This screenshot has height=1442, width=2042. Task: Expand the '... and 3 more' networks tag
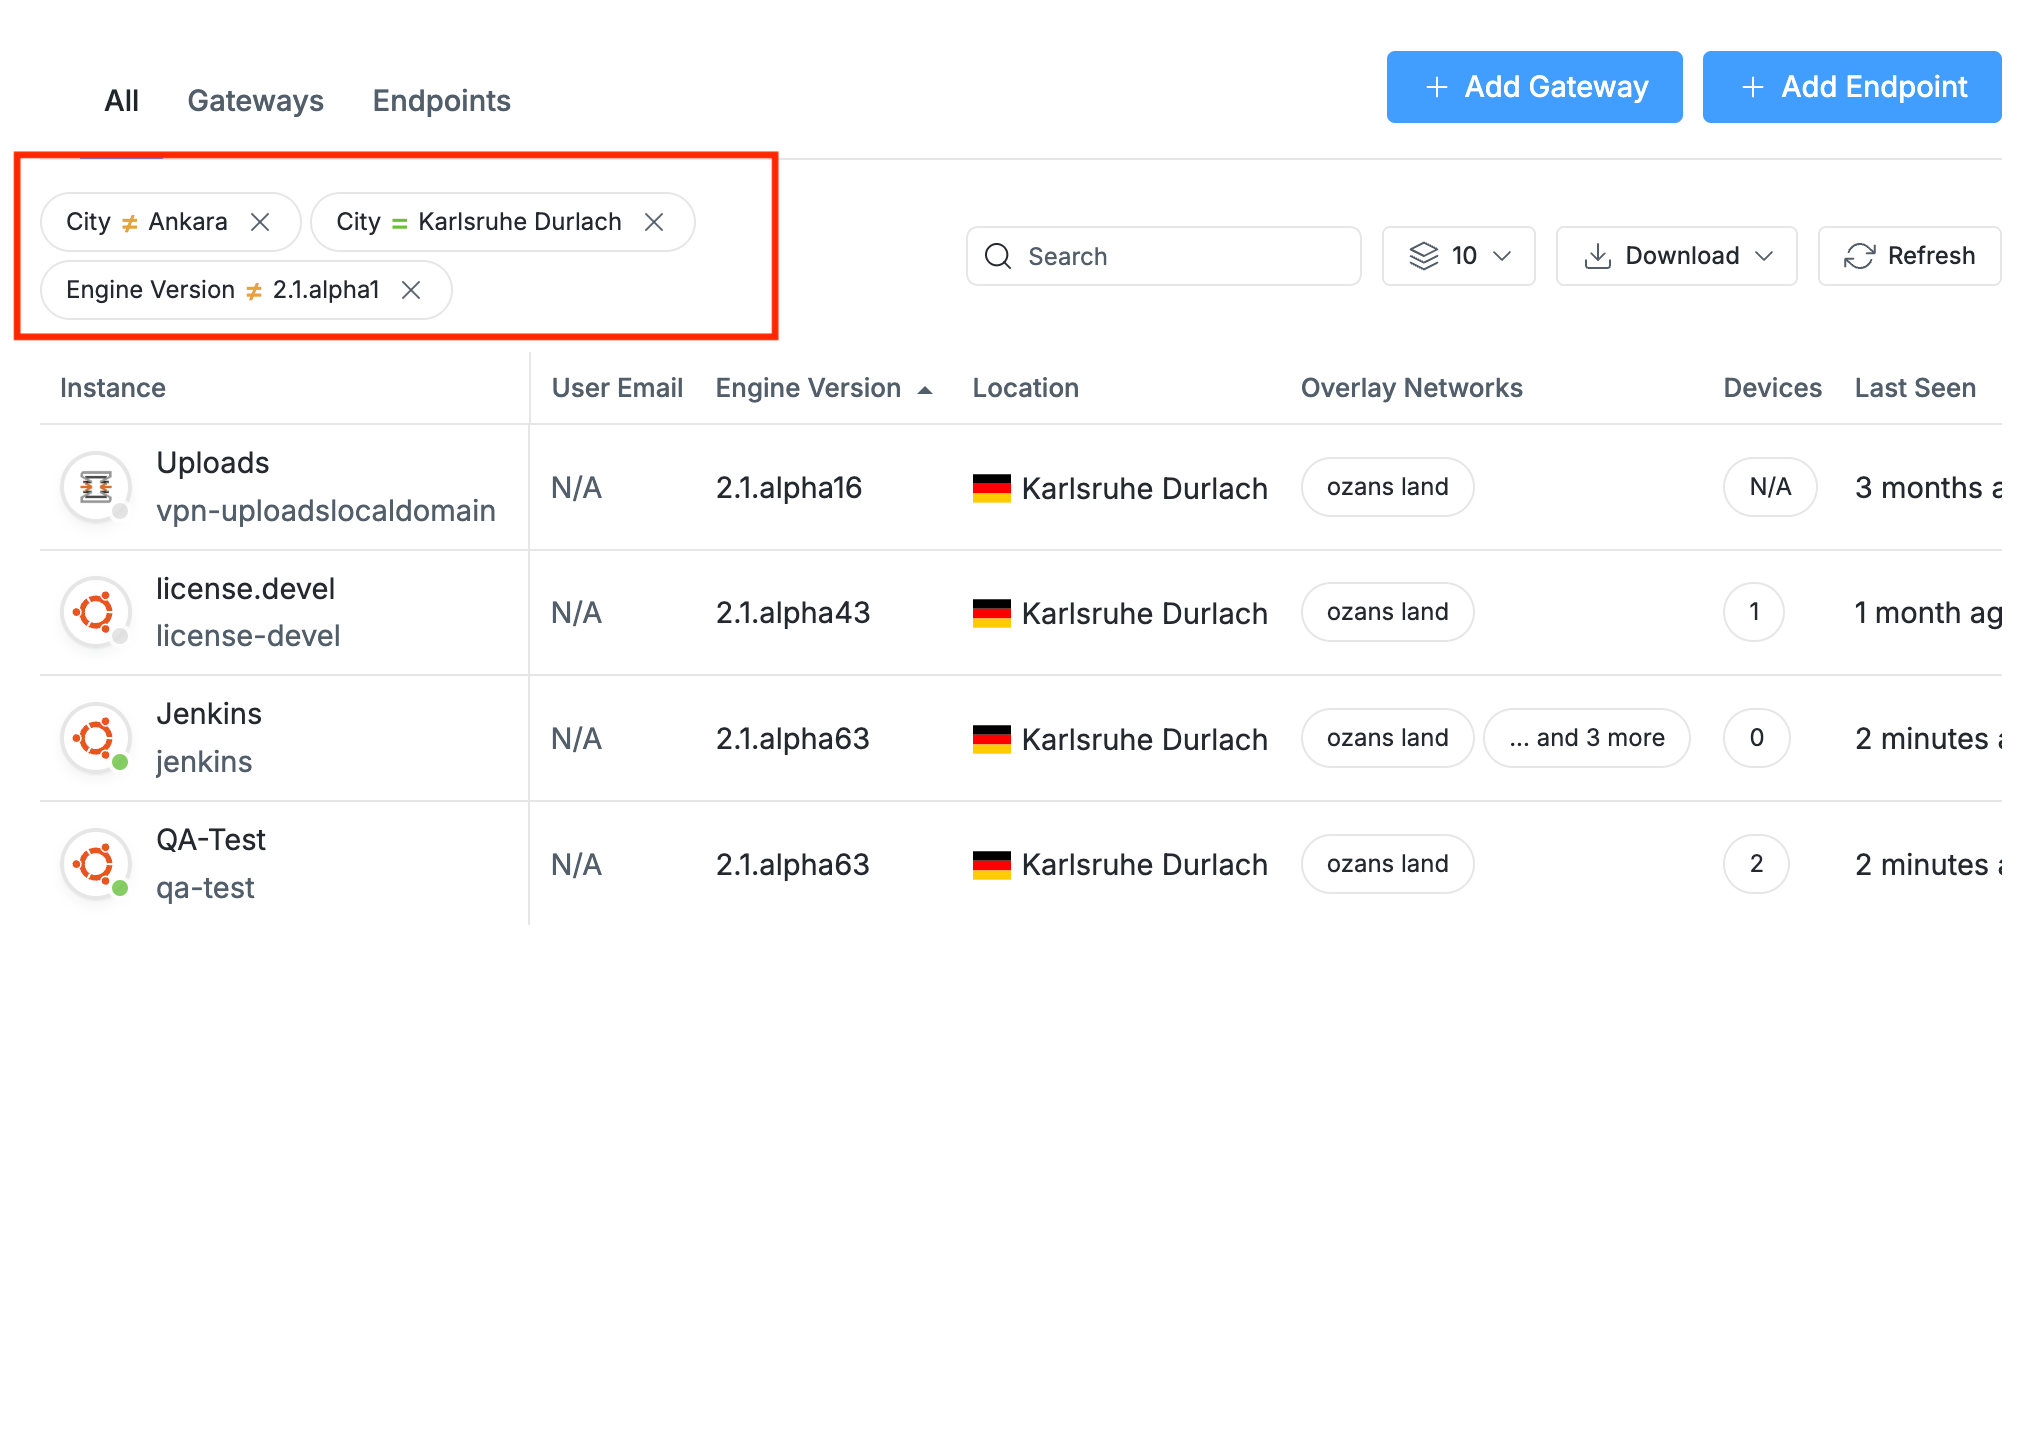(1586, 738)
